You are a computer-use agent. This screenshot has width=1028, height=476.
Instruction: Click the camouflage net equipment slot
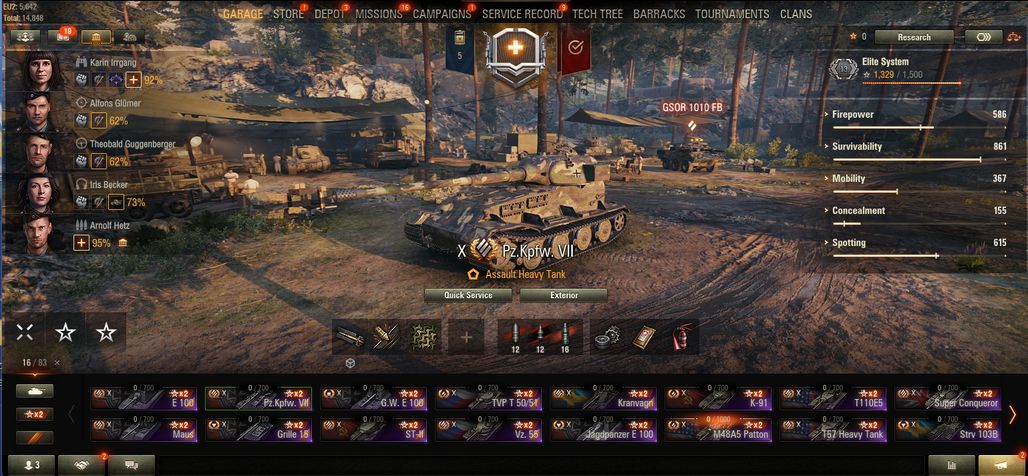pos(423,337)
